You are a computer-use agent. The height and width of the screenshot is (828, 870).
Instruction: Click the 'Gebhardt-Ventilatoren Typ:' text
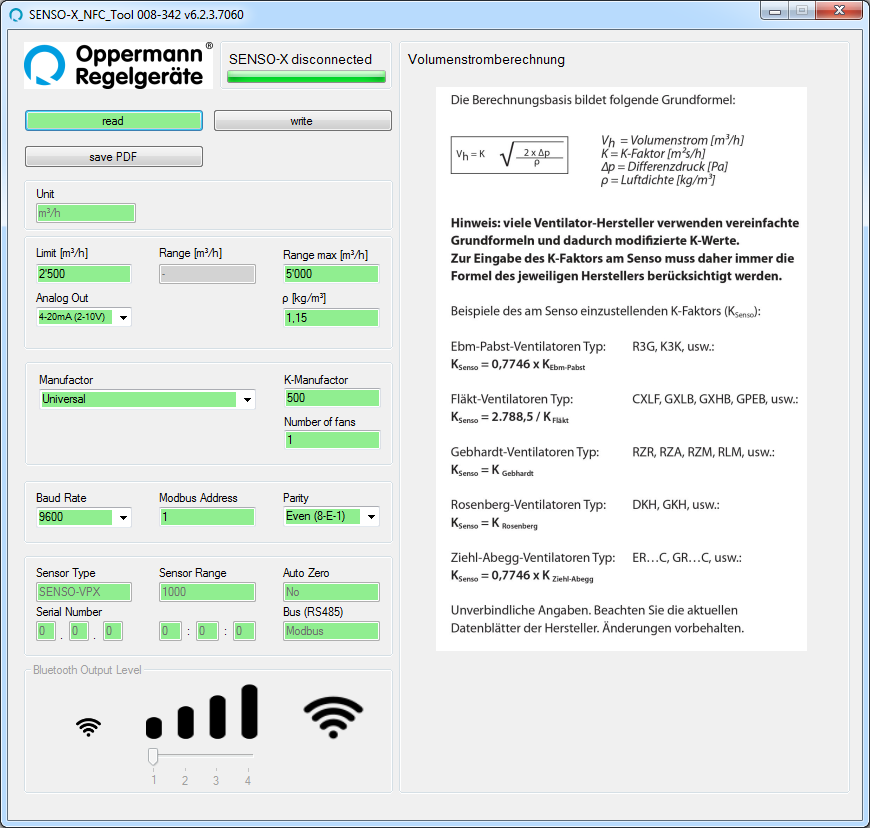point(525,452)
